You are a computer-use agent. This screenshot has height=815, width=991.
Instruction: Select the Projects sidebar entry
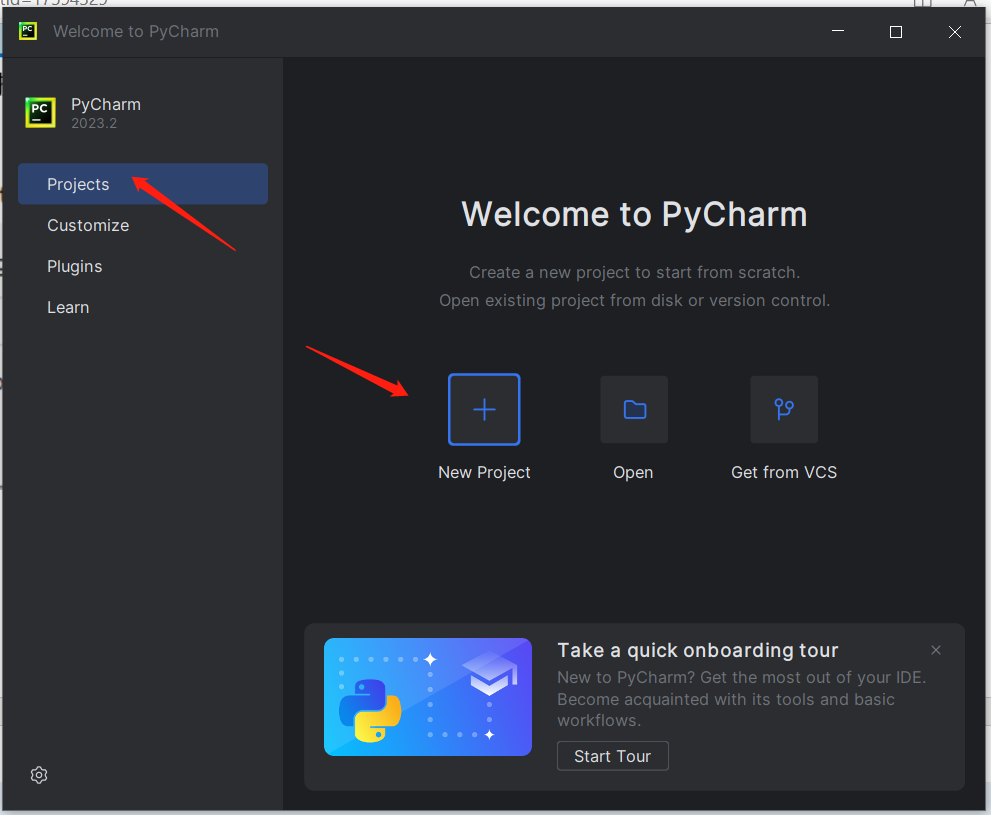pos(78,184)
